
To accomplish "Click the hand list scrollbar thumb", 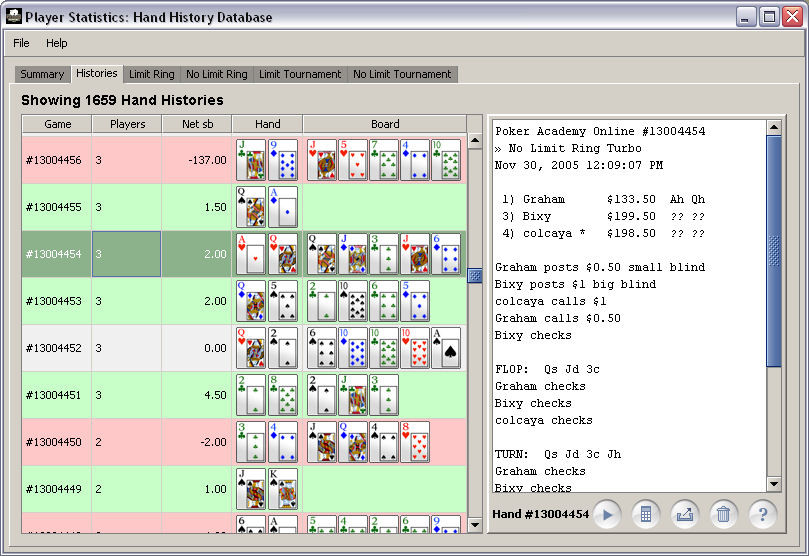I will coord(475,275).
